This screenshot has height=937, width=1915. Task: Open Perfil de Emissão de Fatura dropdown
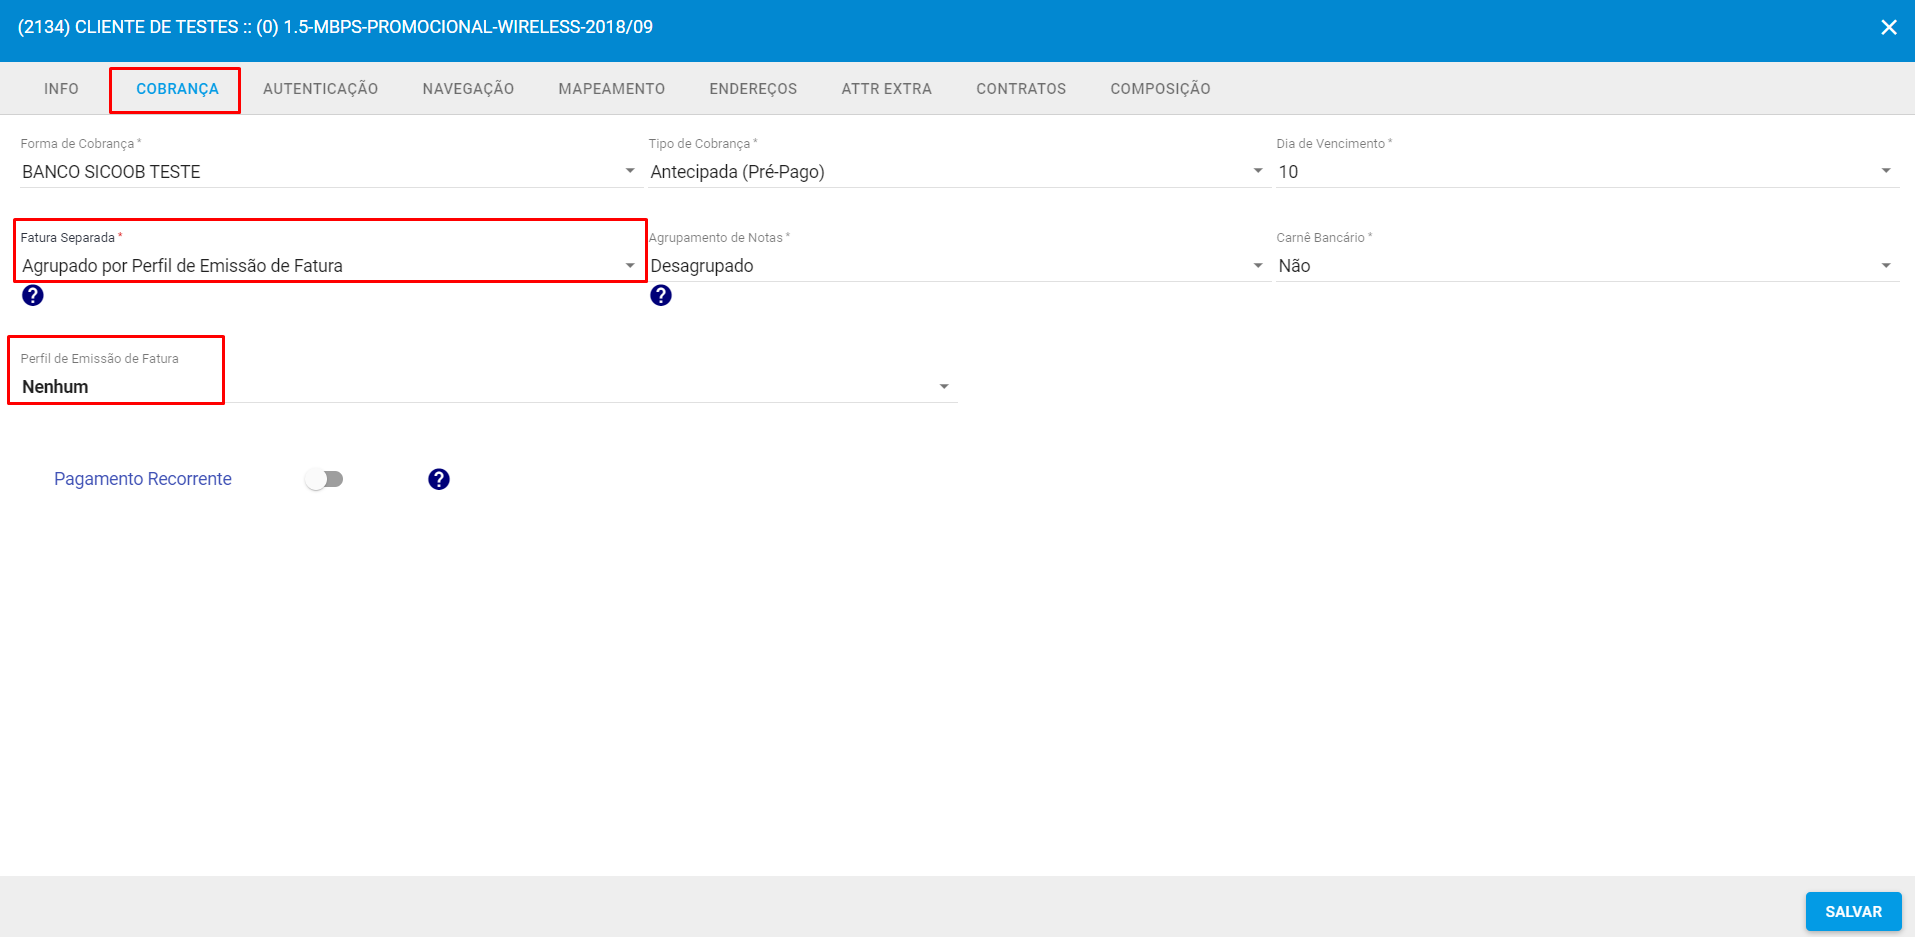488,386
